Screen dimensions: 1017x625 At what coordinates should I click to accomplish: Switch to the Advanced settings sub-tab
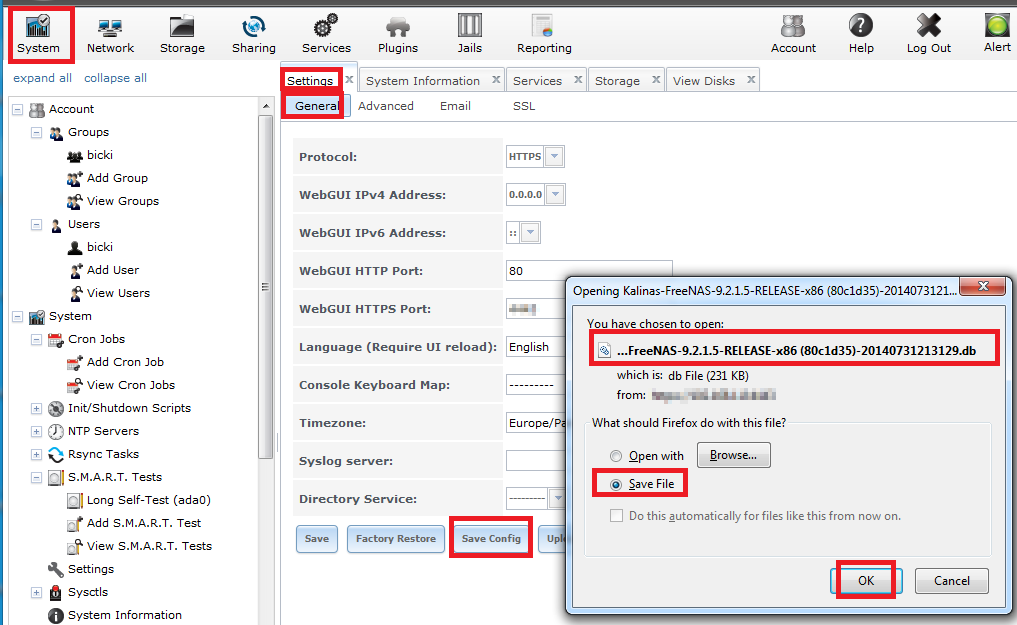coord(385,106)
